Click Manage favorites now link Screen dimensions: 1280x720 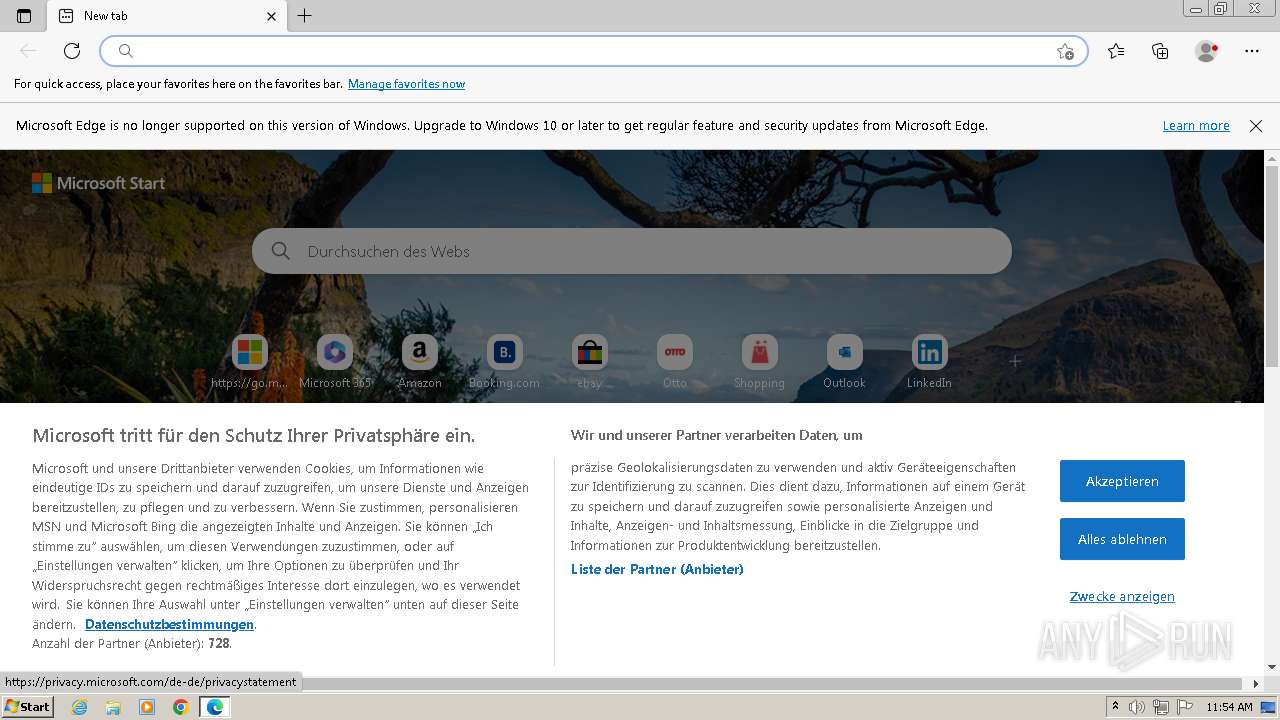click(406, 84)
